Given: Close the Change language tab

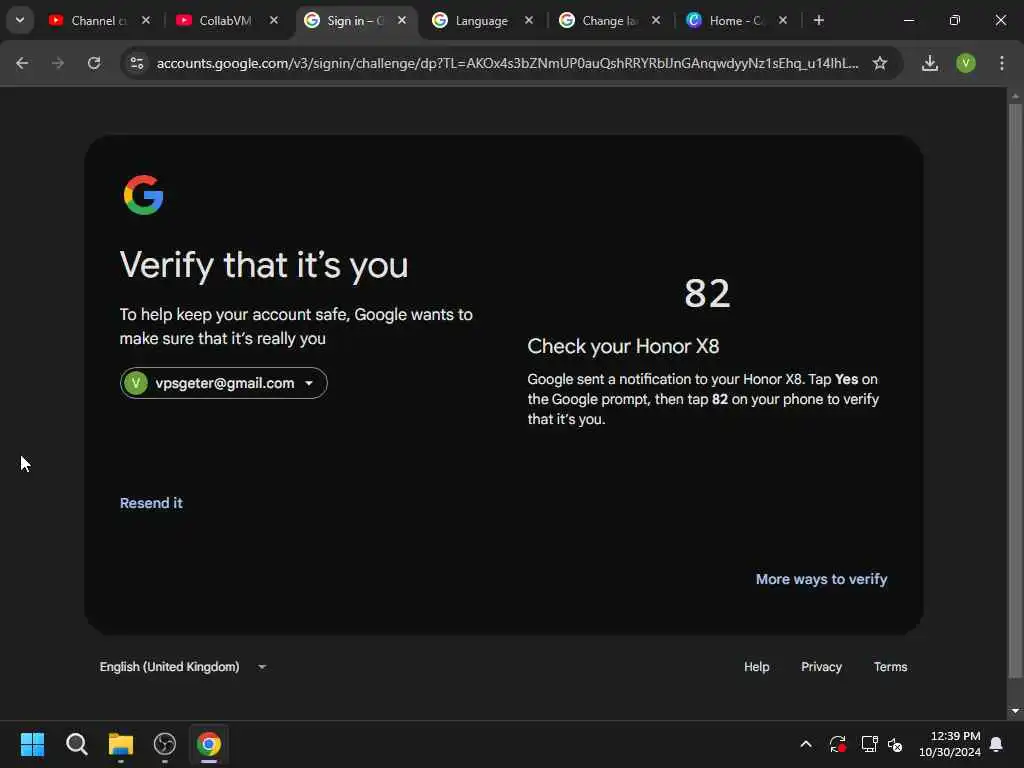Looking at the screenshot, I should (x=656, y=20).
